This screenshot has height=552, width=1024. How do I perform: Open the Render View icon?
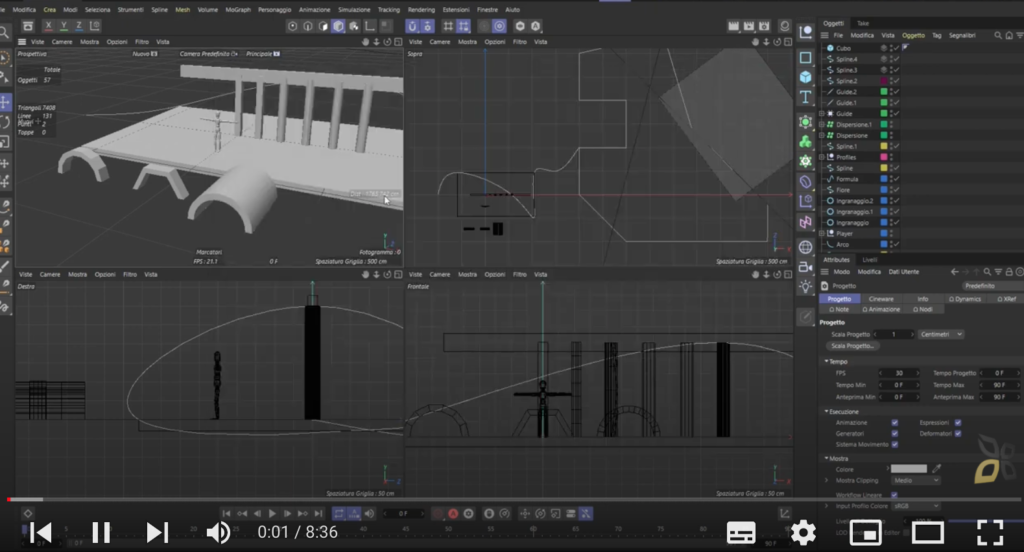733,26
